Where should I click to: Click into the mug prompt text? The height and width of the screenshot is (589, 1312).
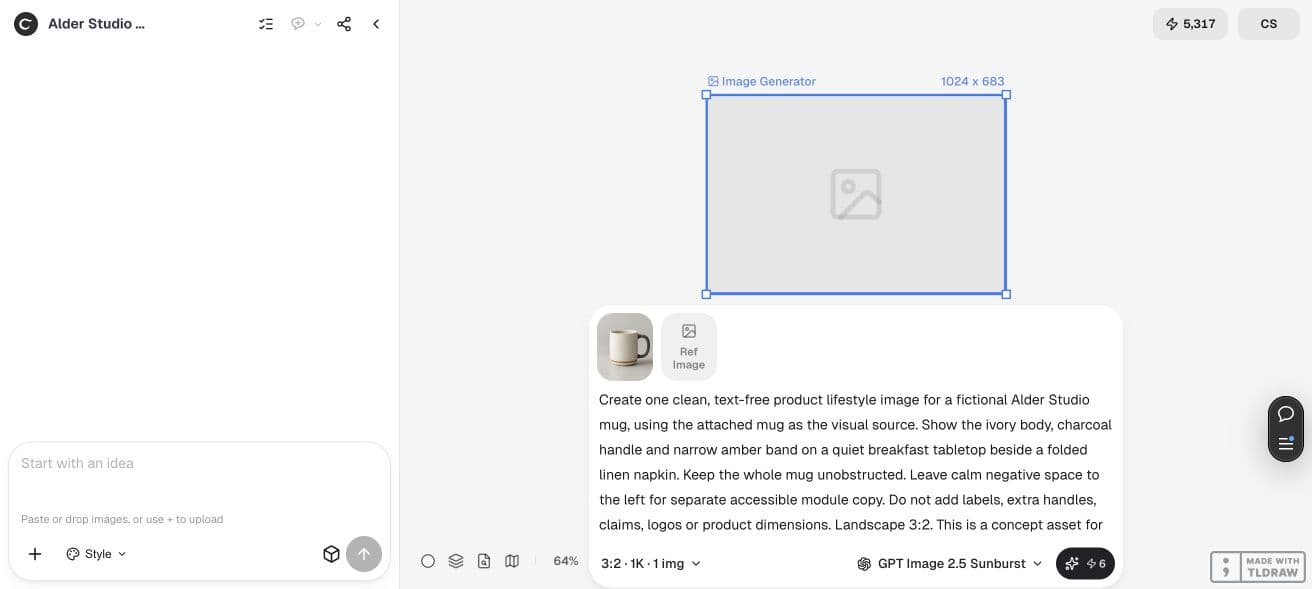(855, 462)
